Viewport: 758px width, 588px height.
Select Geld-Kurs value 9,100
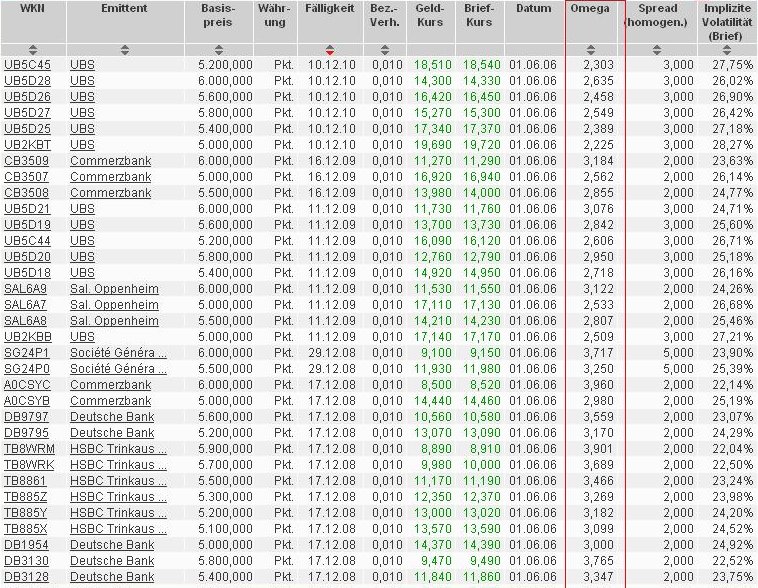(437, 353)
